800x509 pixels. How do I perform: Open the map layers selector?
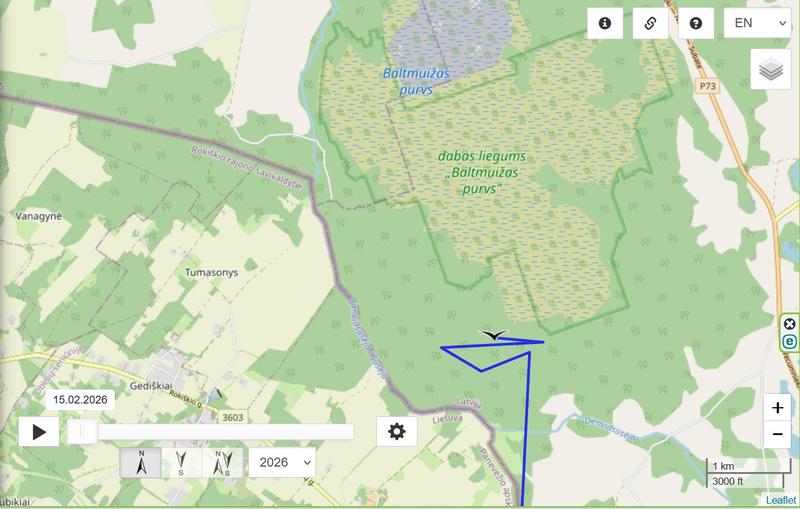point(771,69)
